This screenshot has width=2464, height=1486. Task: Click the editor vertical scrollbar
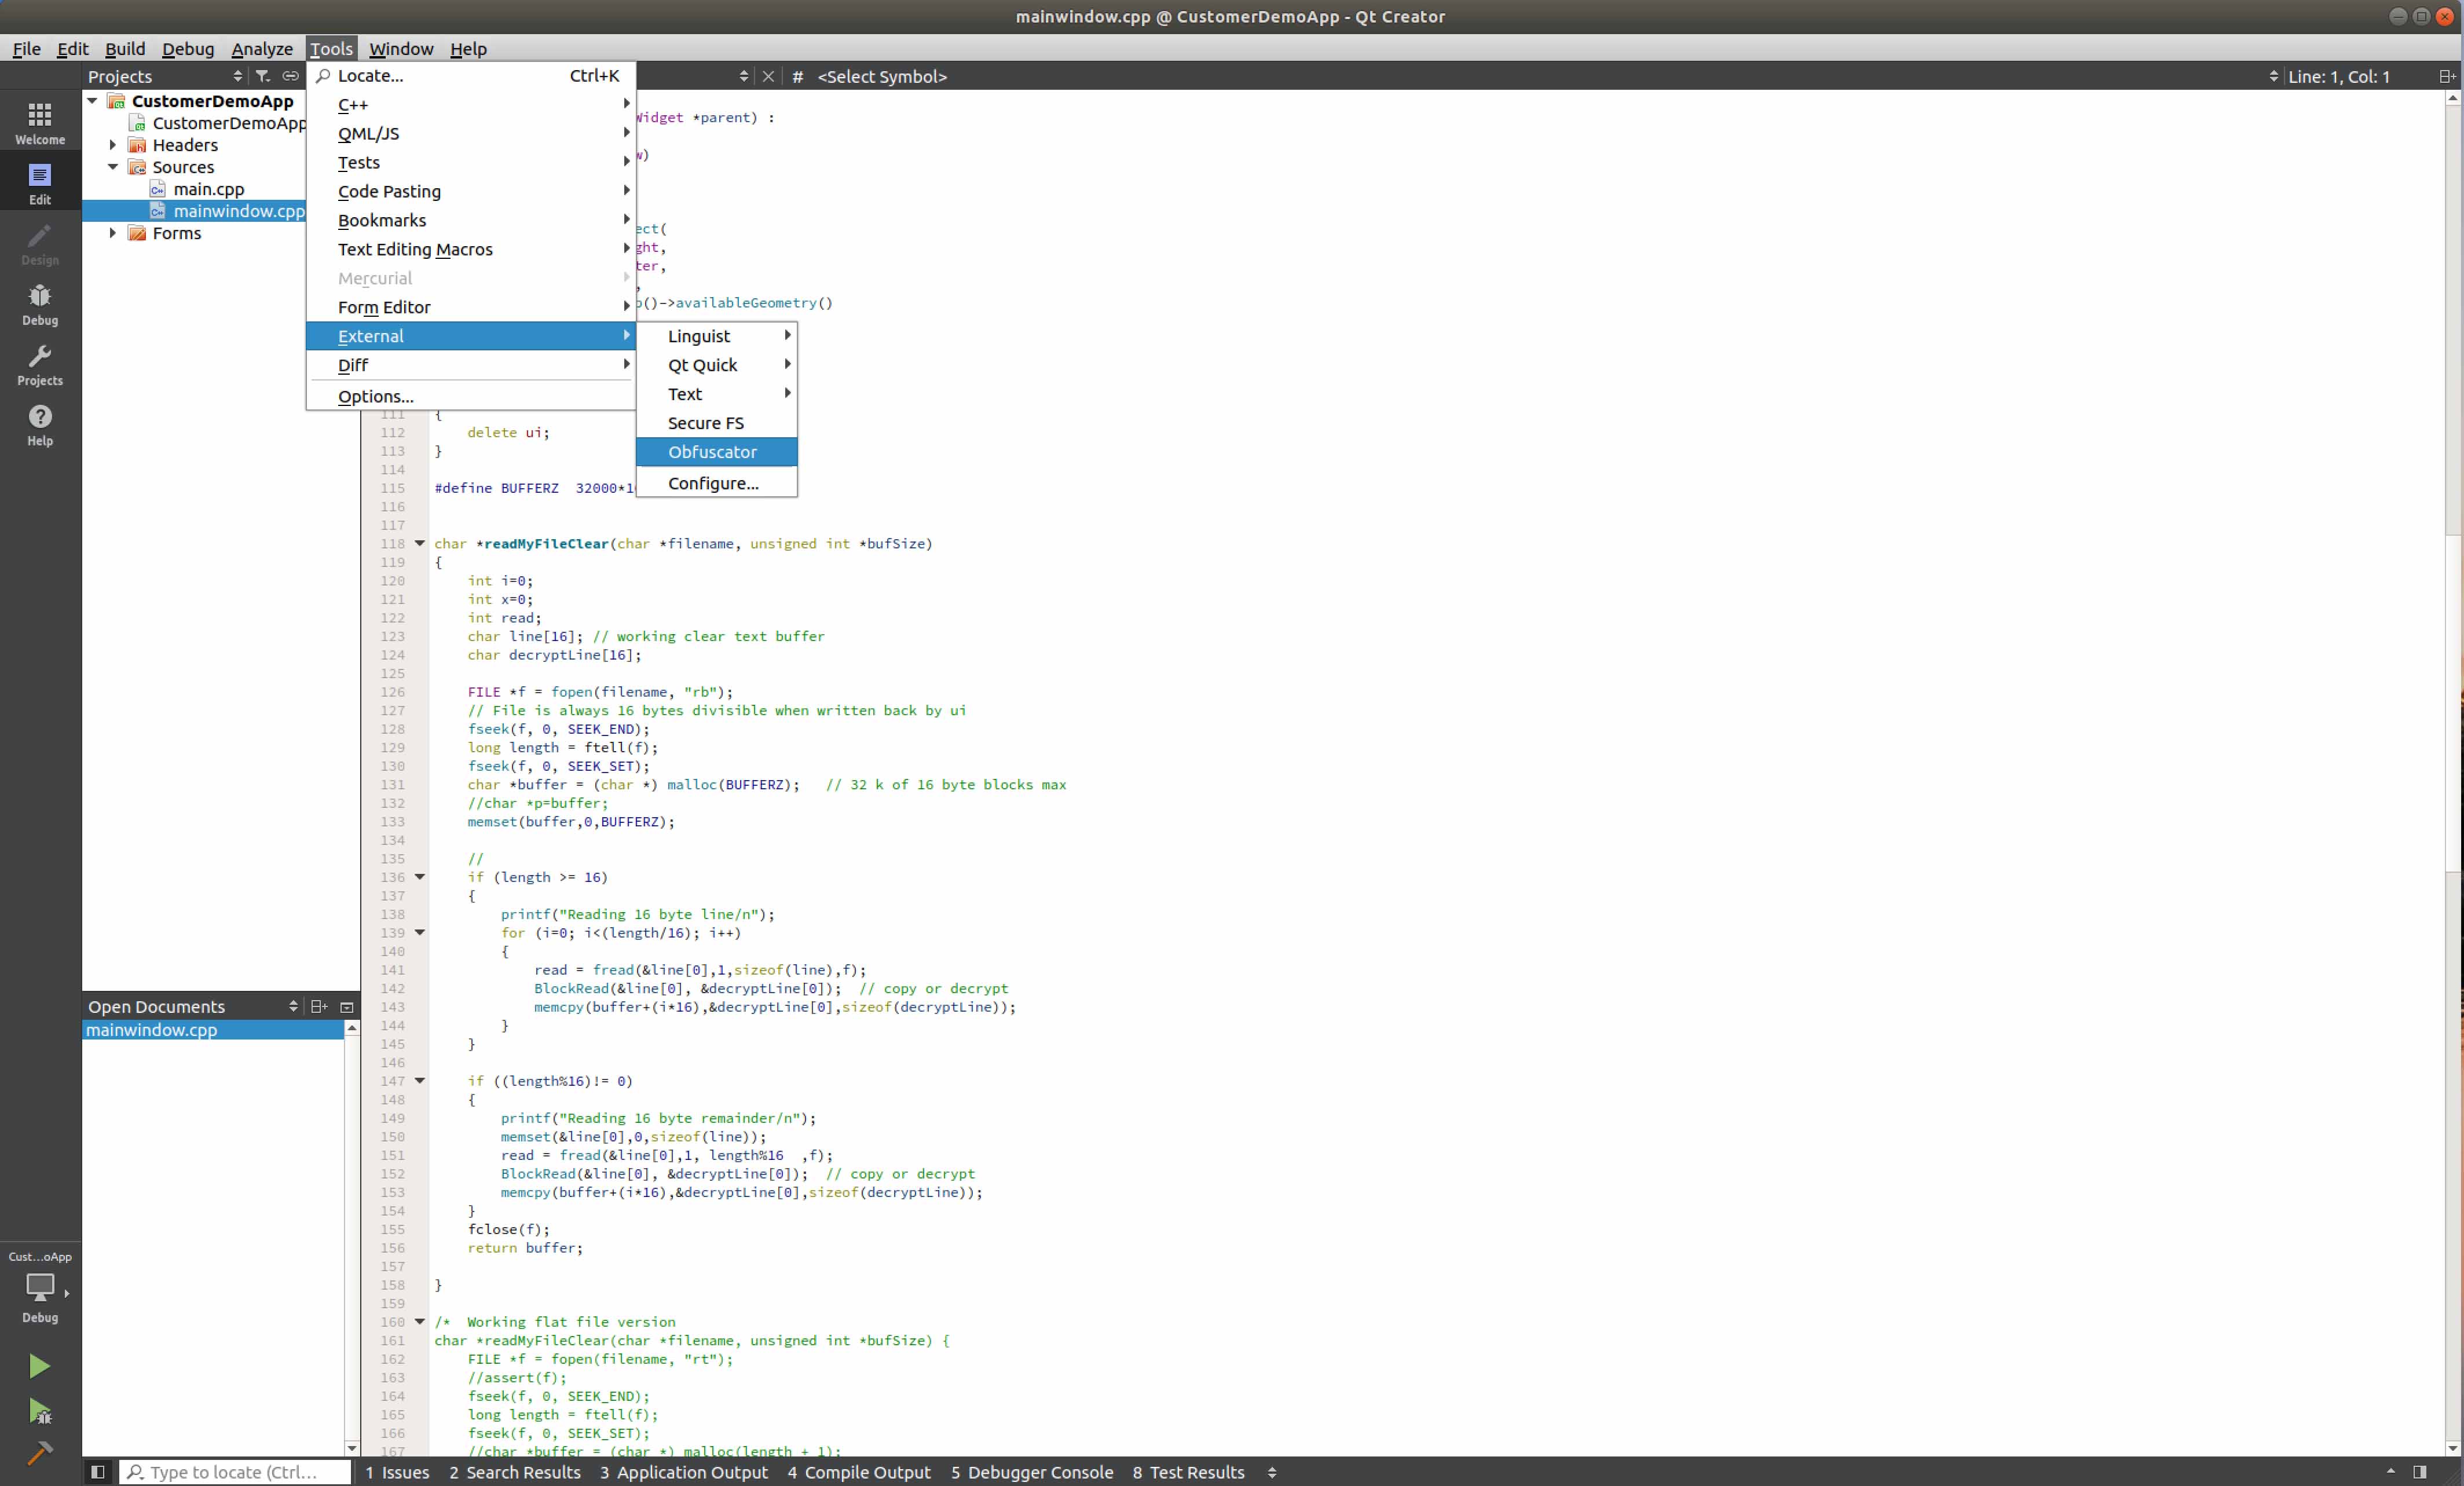coord(2452,700)
